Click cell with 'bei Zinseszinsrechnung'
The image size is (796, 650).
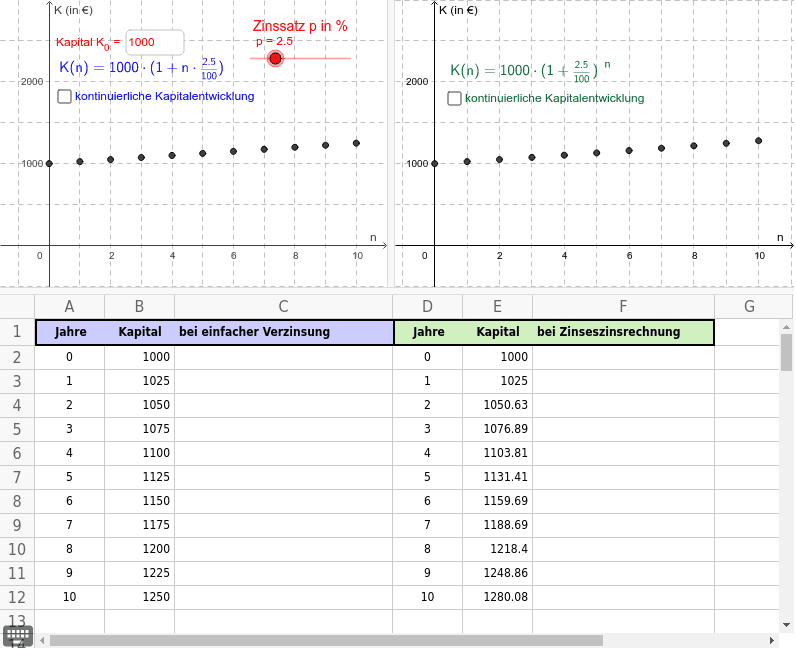coord(623,332)
